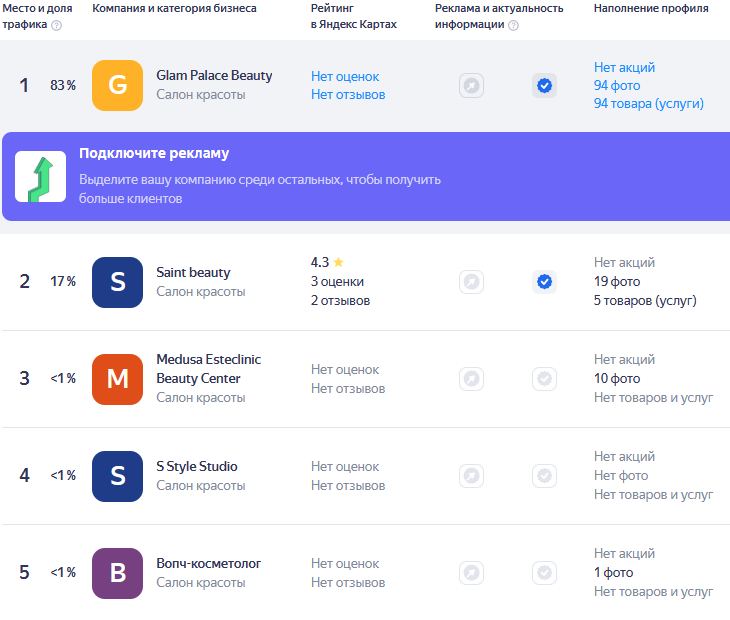
Task: Click the blue verified badge in Saint beauty row
Action: (545, 282)
